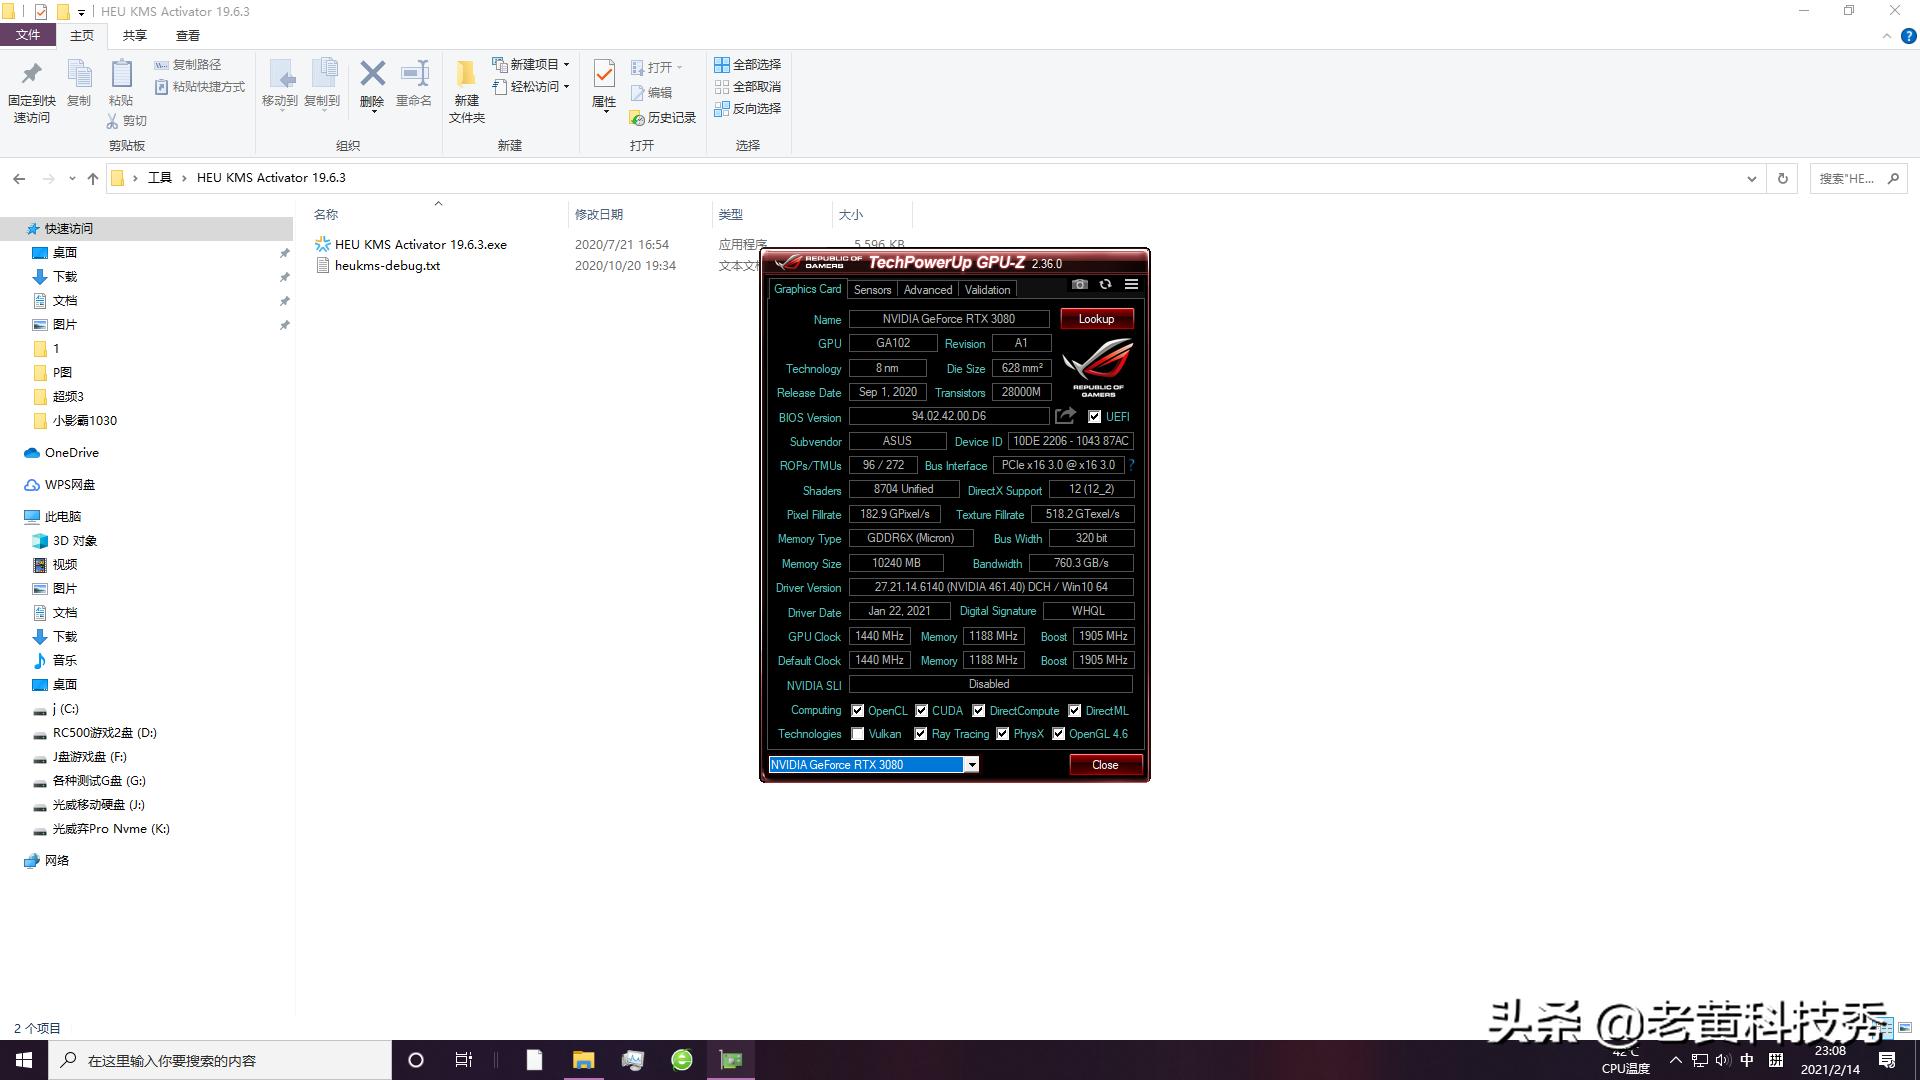
Task: Click the GPU-Z screenshot camera icon
Action: 1079,285
